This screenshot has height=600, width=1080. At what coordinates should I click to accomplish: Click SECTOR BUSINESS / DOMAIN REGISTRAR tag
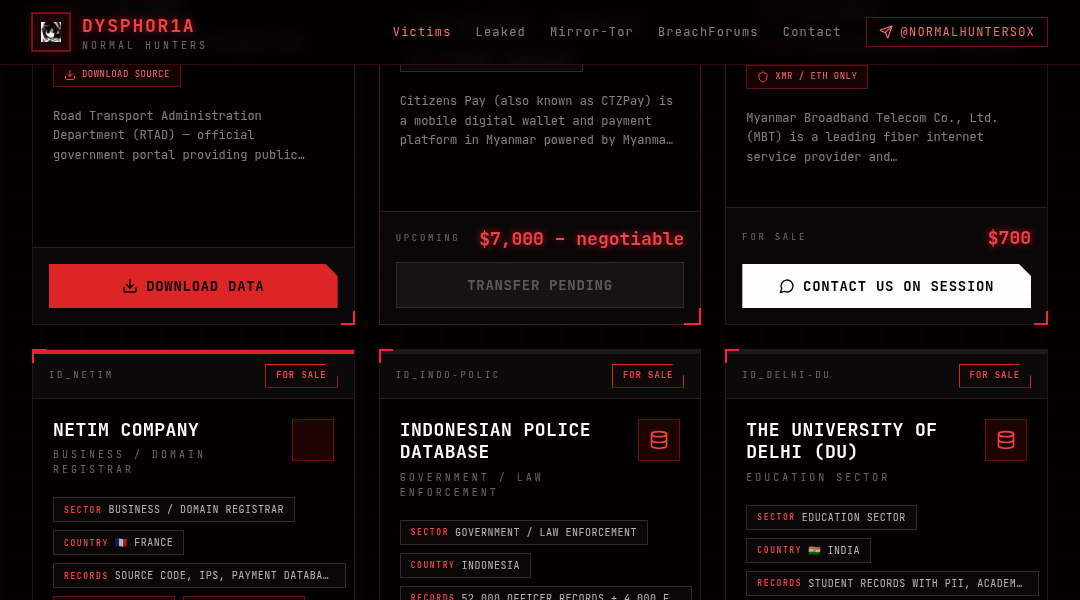click(x=174, y=510)
